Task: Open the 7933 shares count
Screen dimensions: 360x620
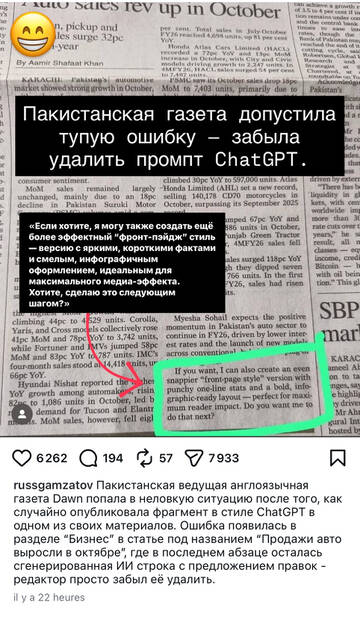Action: (x=224, y=458)
